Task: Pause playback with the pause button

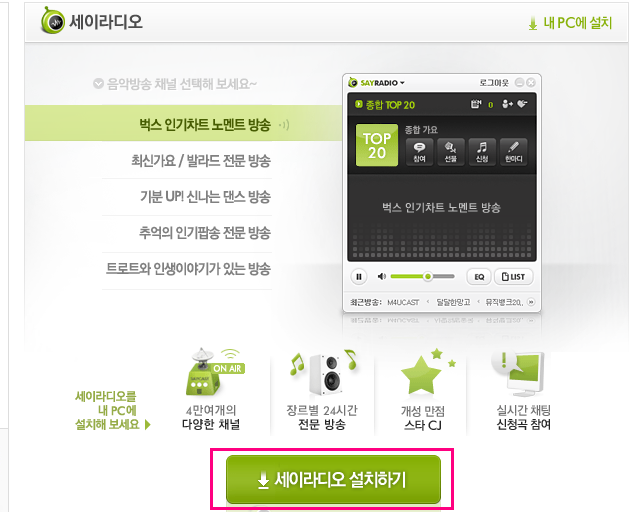Action: pos(359,277)
